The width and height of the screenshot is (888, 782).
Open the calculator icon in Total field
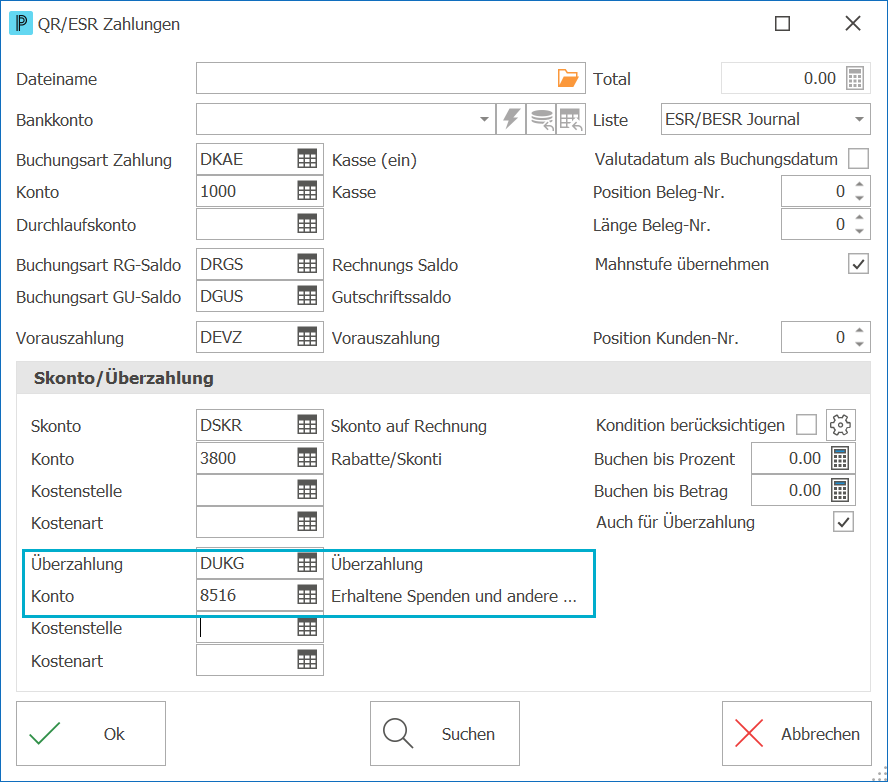coord(855,78)
